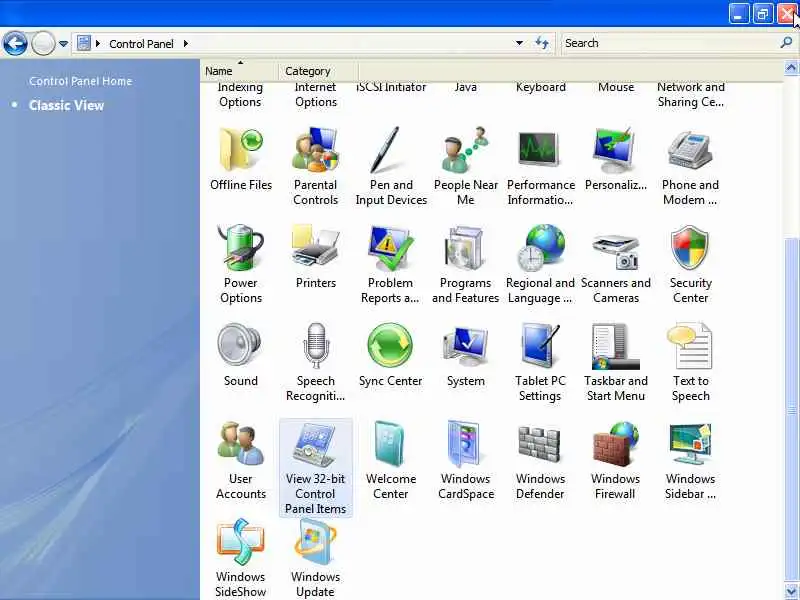Click Control Panel Home link
Screen dimensions: 800x600
point(81,81)
